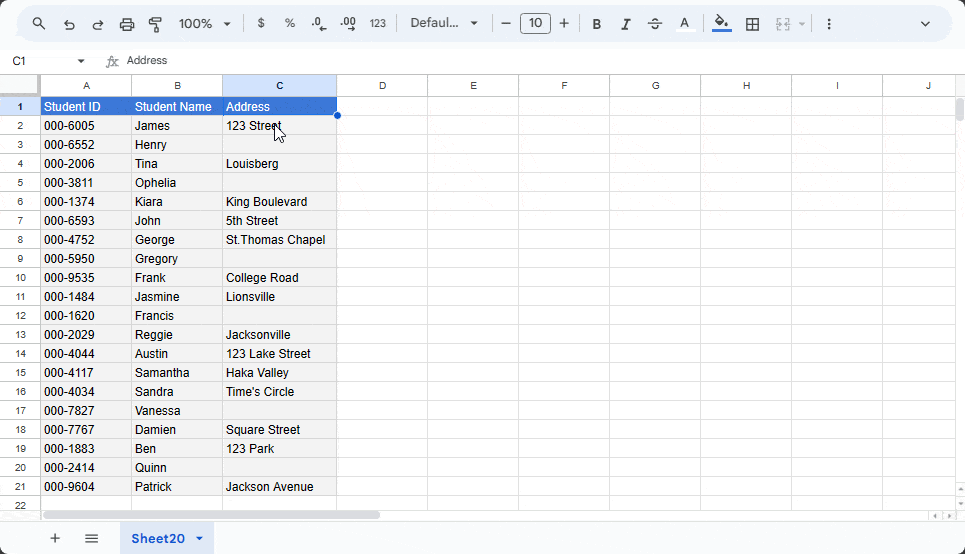
Task: Open the all sheets list icon
Action: click(x=91, y=539)
